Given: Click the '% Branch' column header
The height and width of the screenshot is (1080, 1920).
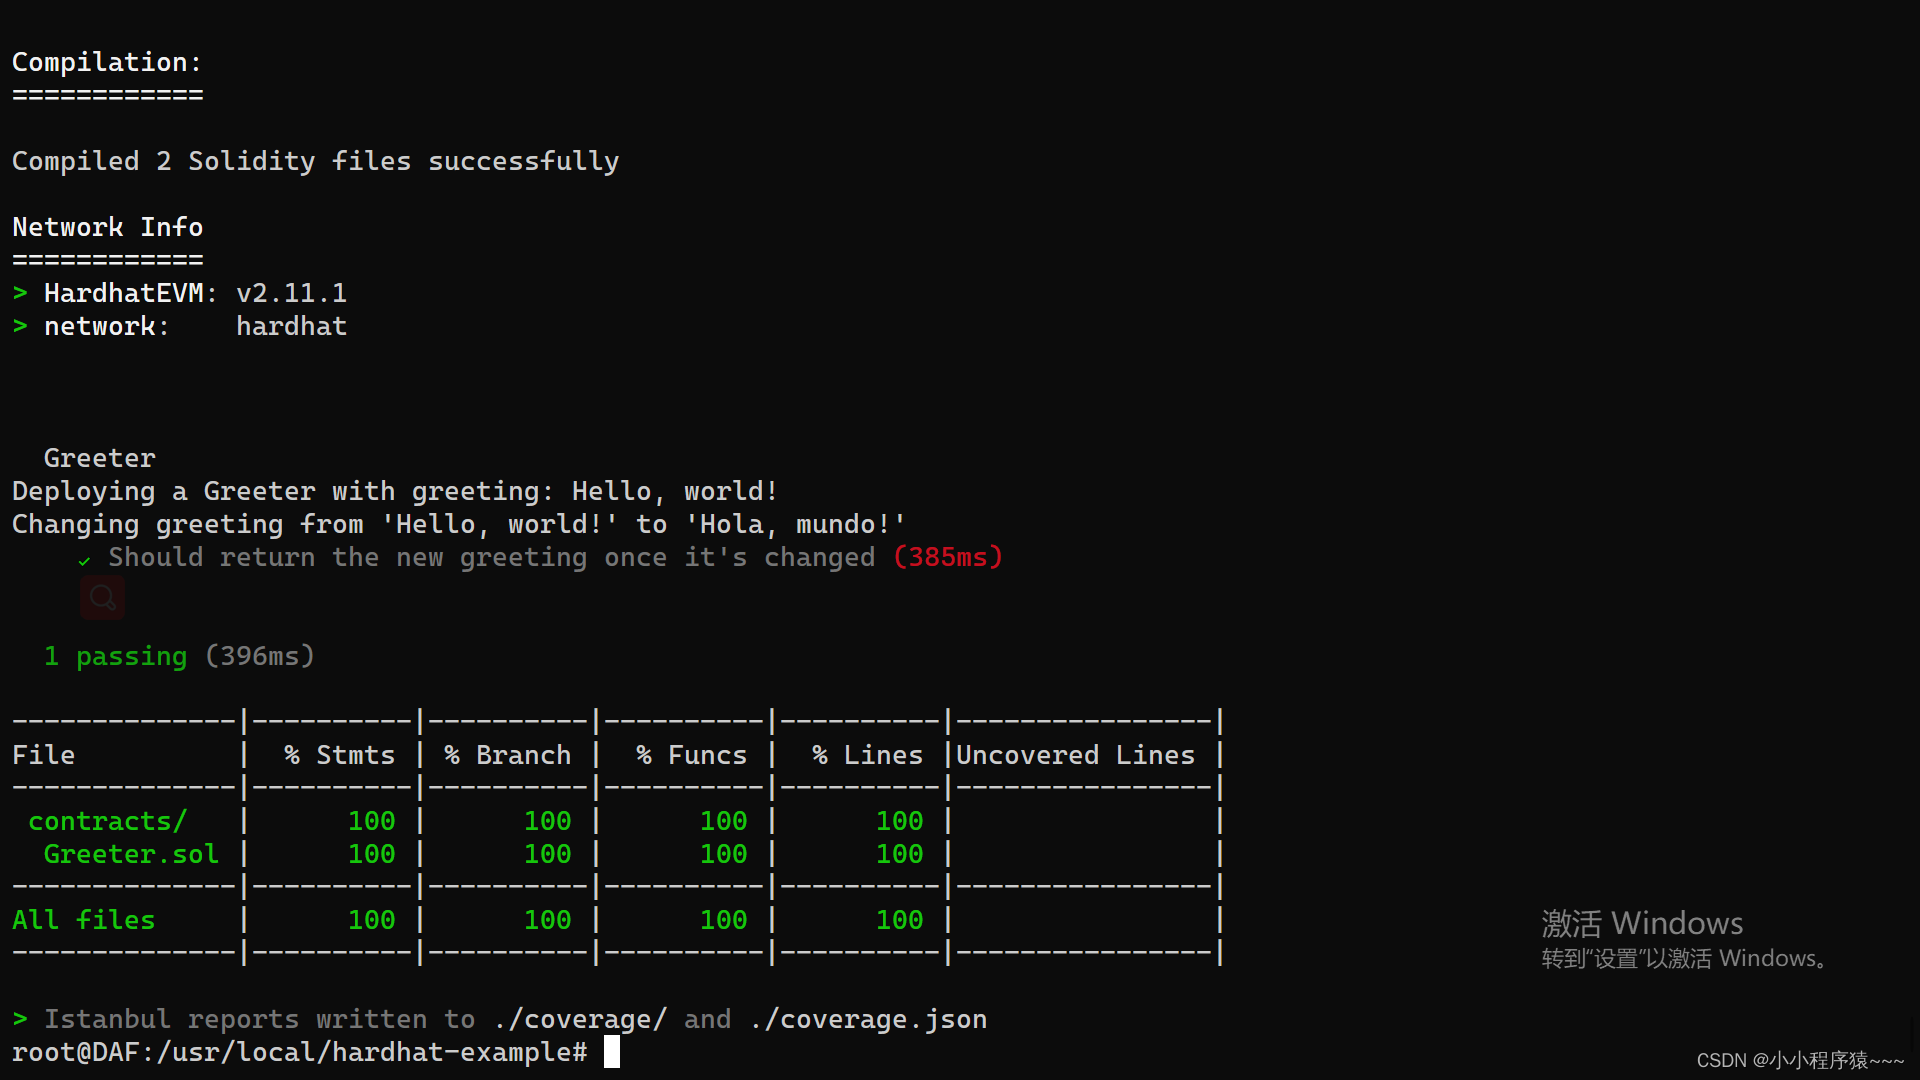Looking at the screenshot, I should (508, 755).
